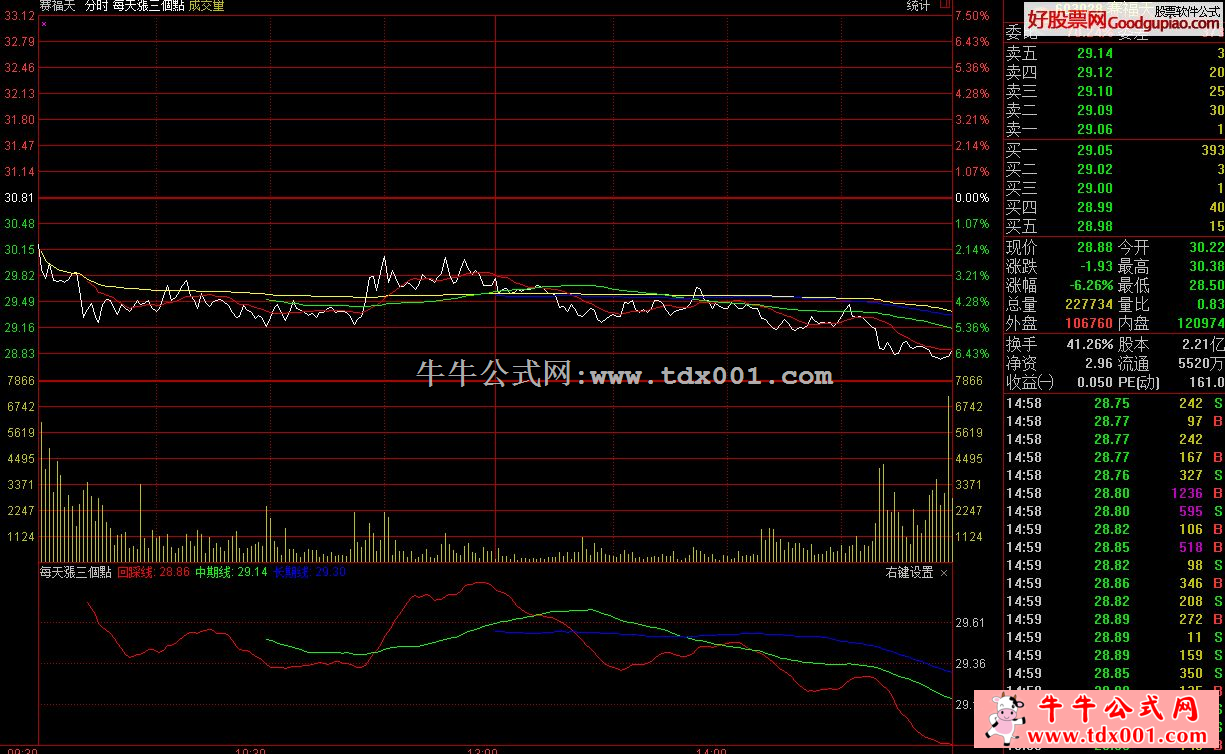Click the 现价 value 28.88
The height and width of the screenshot is (754, 1225).
(1094, 247)
